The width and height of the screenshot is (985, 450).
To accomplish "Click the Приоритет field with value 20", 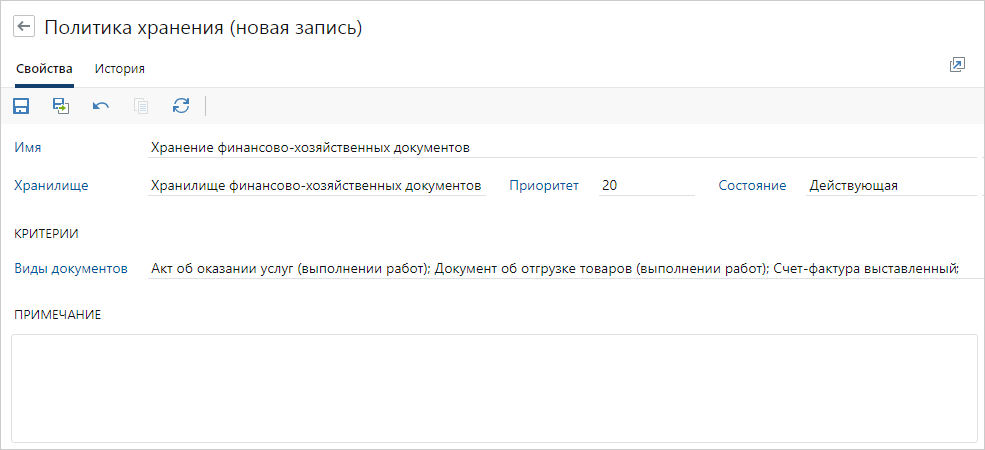I will coord(645,185).
